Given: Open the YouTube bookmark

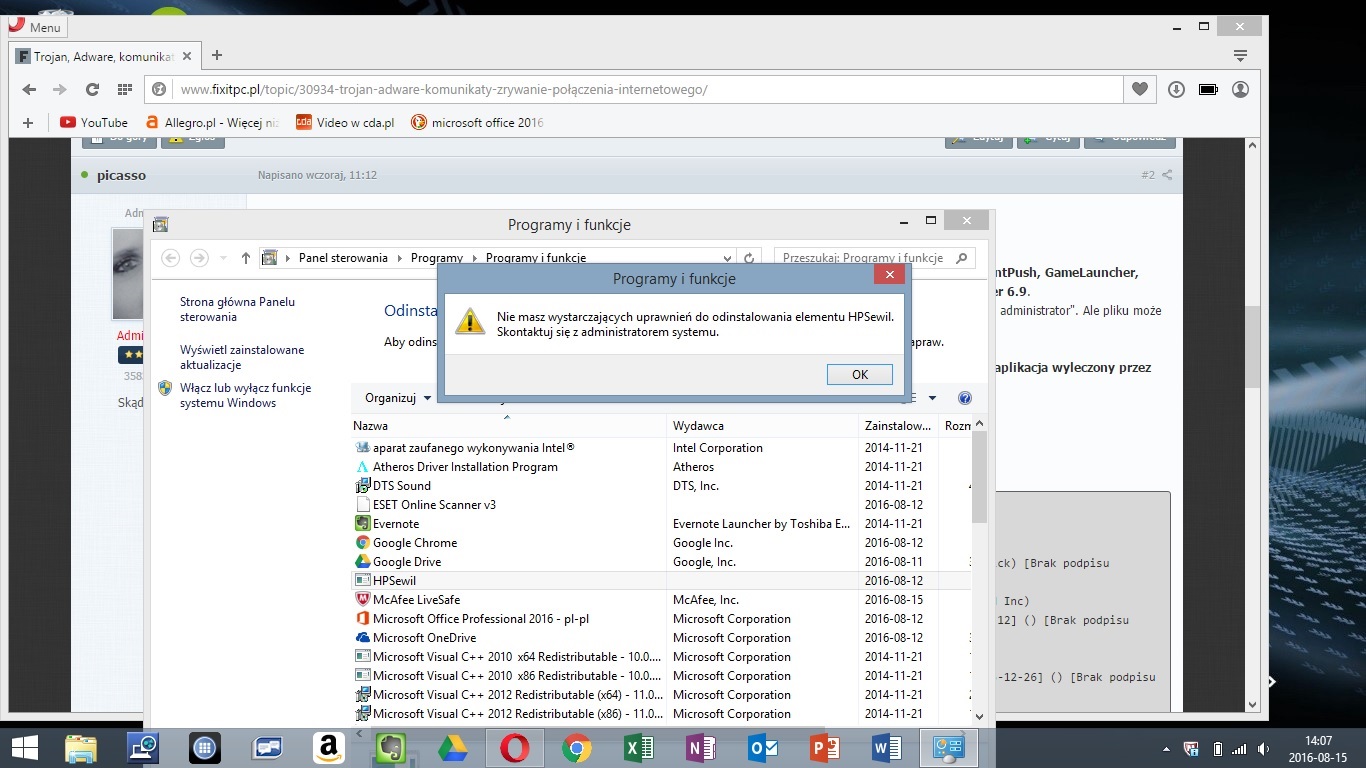Looking at the screenshot, I should 94,122.
